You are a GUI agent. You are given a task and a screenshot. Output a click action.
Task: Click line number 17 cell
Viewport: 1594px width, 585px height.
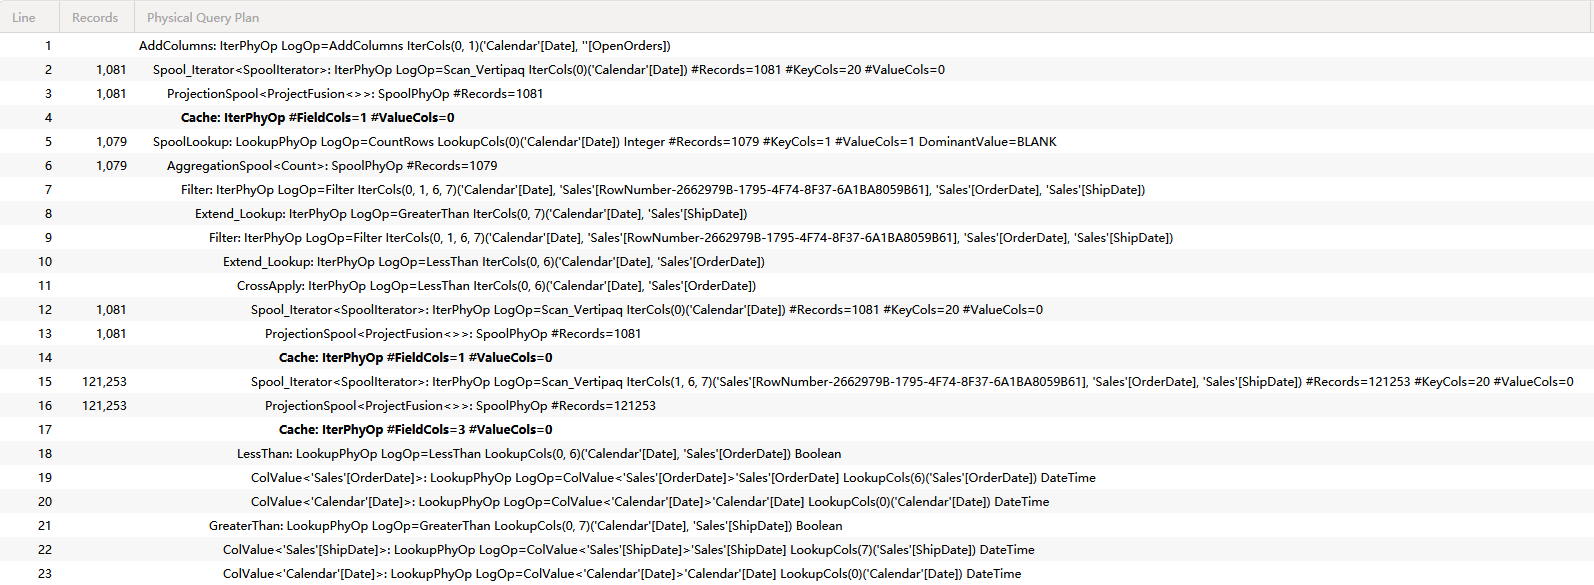tap(44, 430)
